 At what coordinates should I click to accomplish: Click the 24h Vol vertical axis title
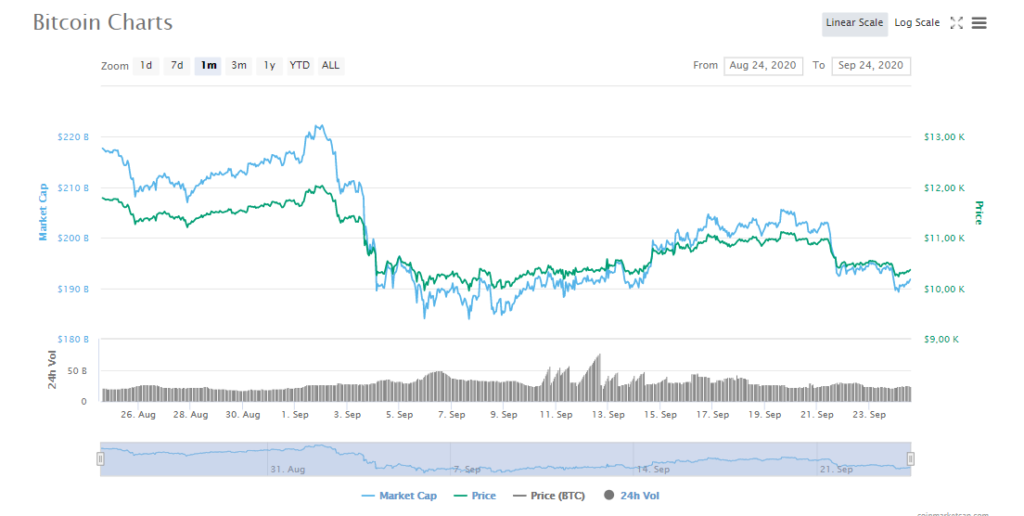click(52, 370)
